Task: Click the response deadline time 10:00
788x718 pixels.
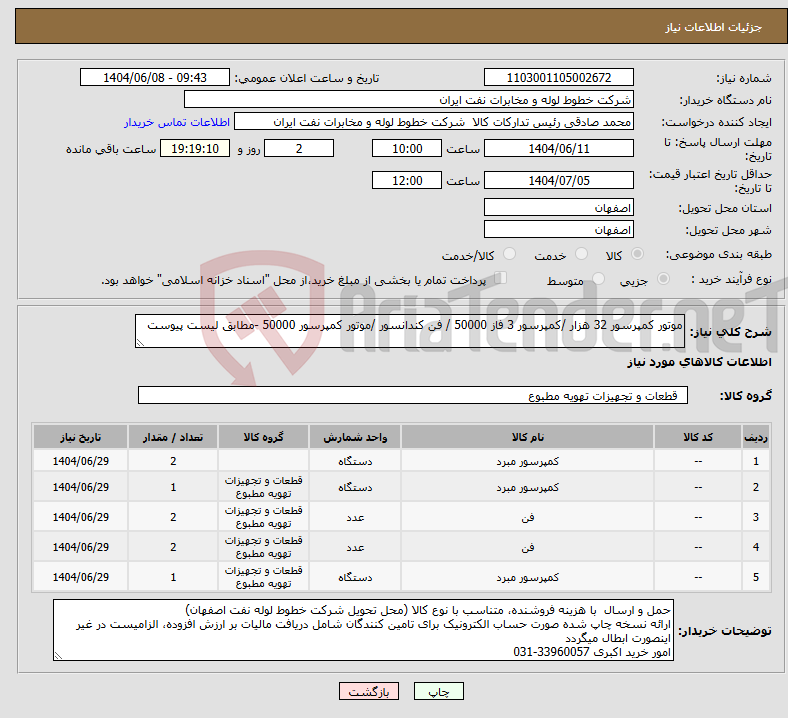Action: pyautogui.click(x=407, y=148)
